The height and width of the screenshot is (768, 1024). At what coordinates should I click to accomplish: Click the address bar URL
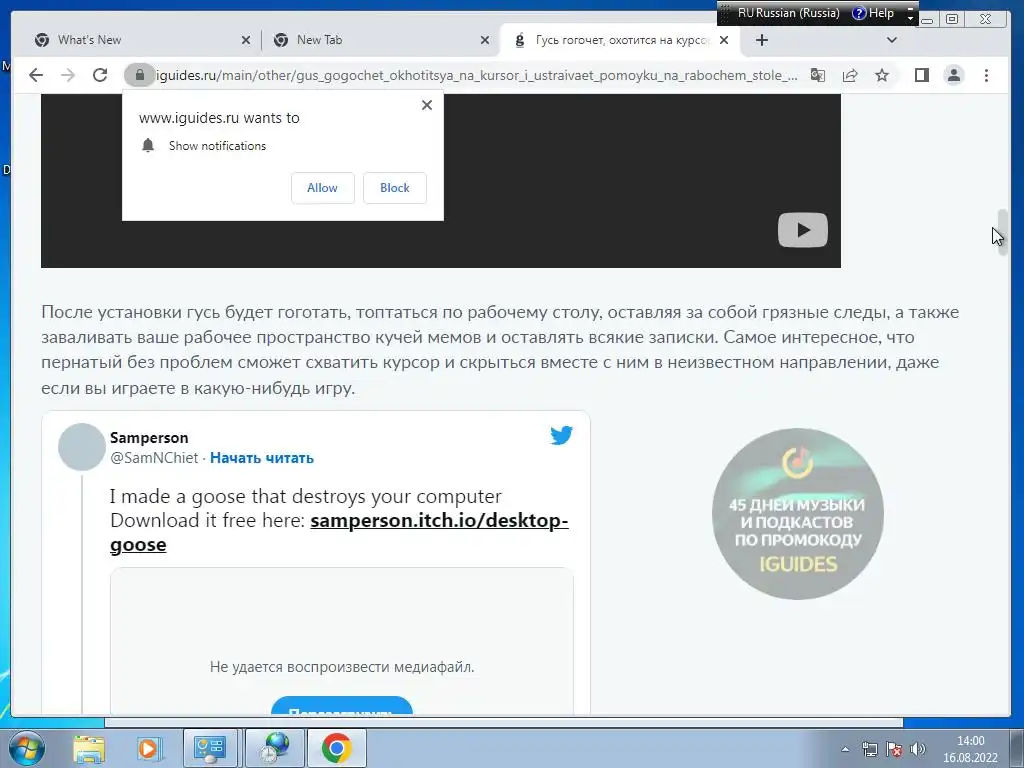[477, 75]
